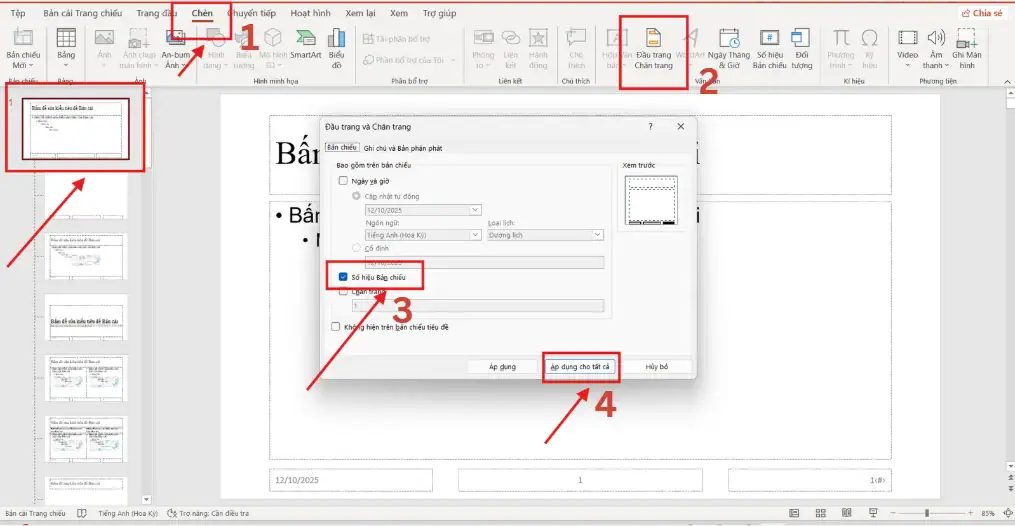The image size is (1015, 526).
Task: Open the Video insert icon
Action: 907,45
